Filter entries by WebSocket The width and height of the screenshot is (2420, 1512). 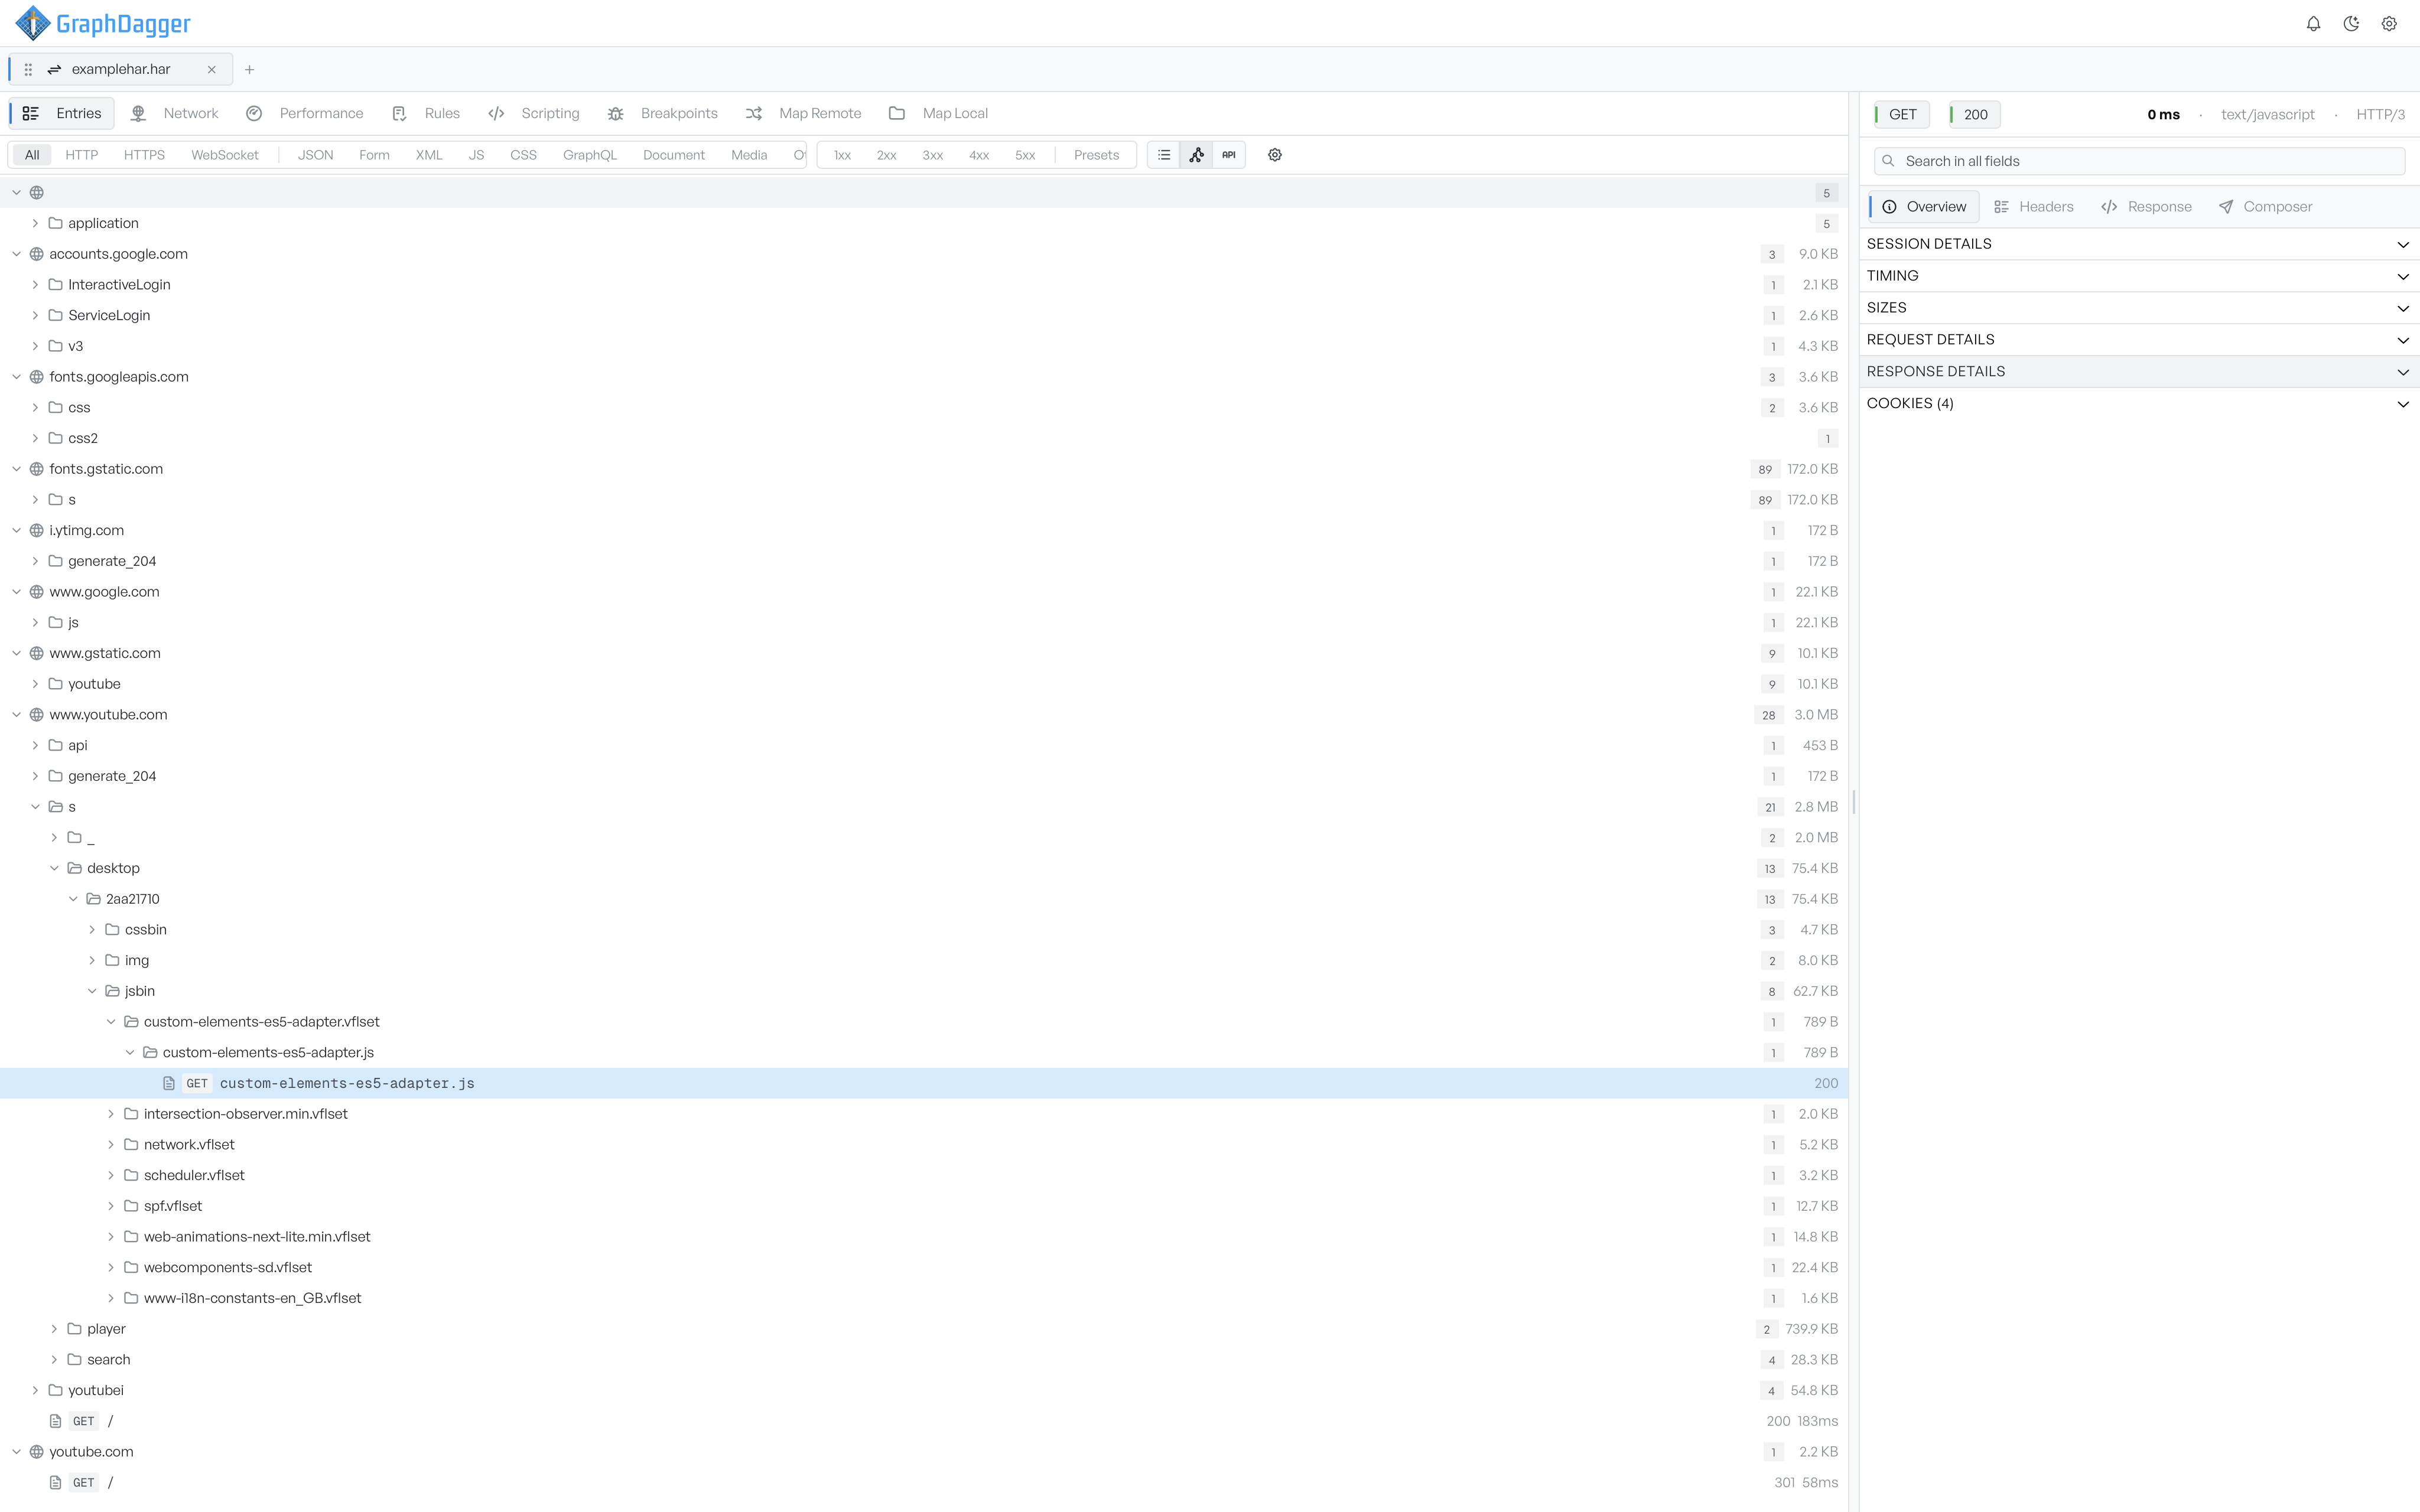pos(225,155)
